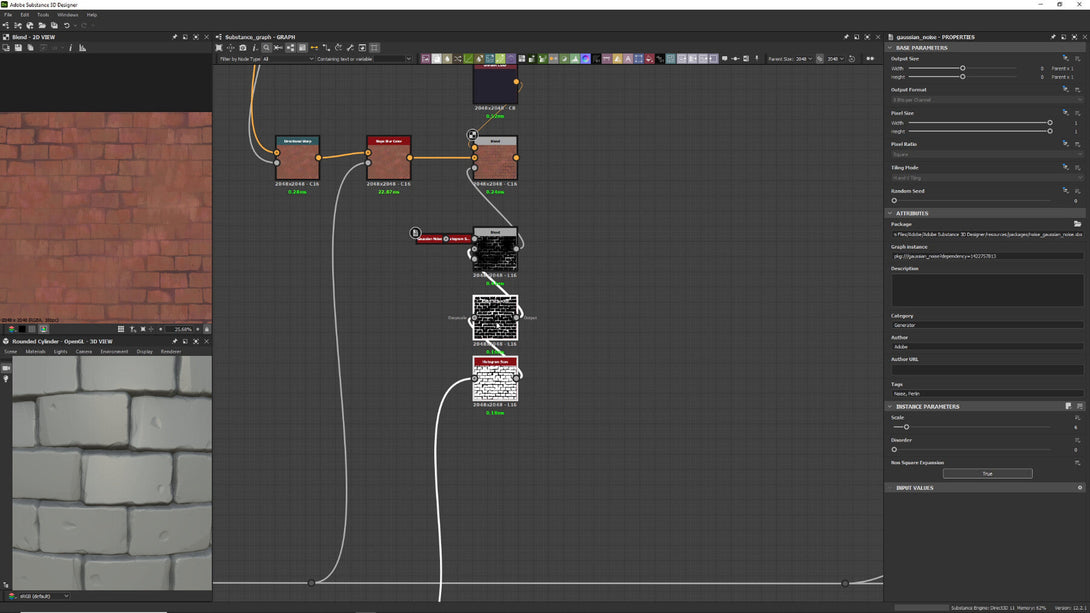Screen dimensions: 1090x613
Task: Click the info icon in 2D view toolbar
Action: [70, 48]
